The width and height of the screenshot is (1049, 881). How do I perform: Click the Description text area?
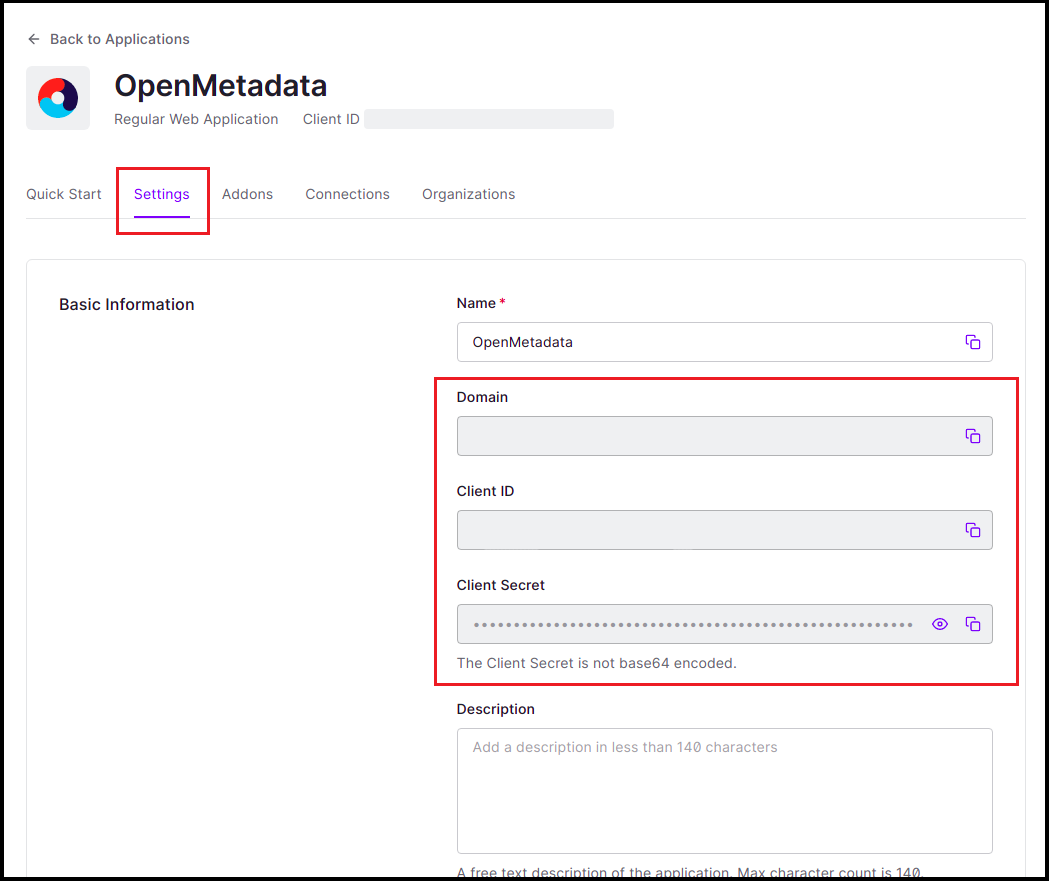[724, 790]
